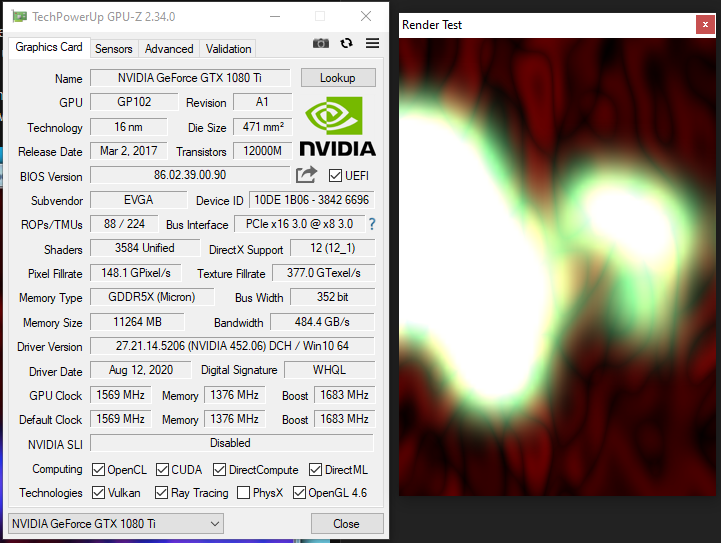This screenshot has height=543, width=721.
Task: Click the Subvendor value EVGA
Action: coord(138,200)
